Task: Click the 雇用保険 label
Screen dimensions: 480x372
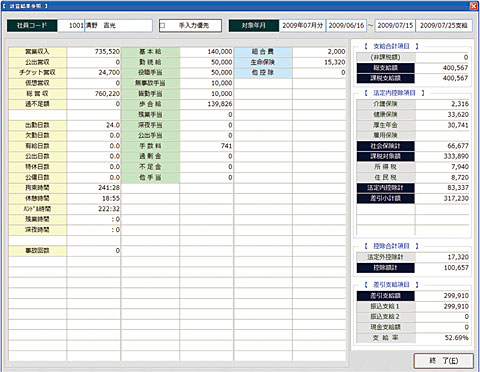Action: tap(386, 135)
